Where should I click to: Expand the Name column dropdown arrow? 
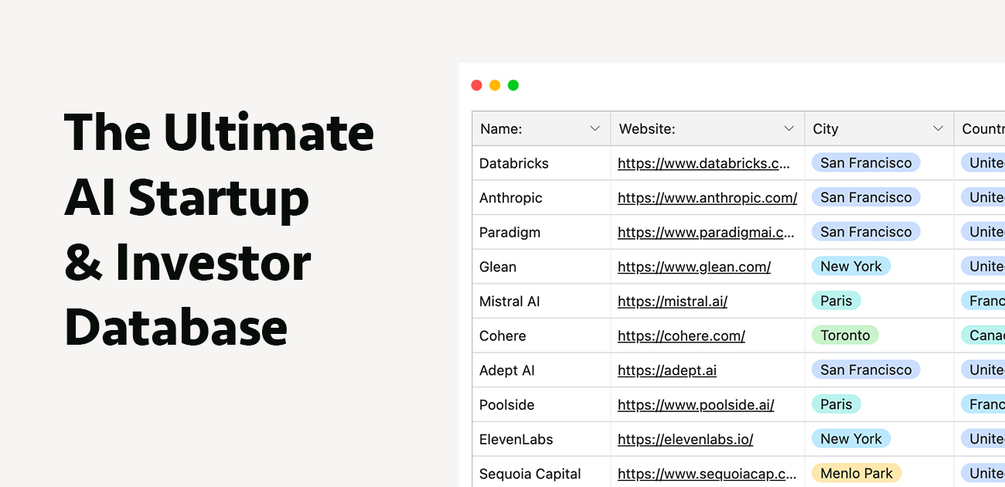595,129
